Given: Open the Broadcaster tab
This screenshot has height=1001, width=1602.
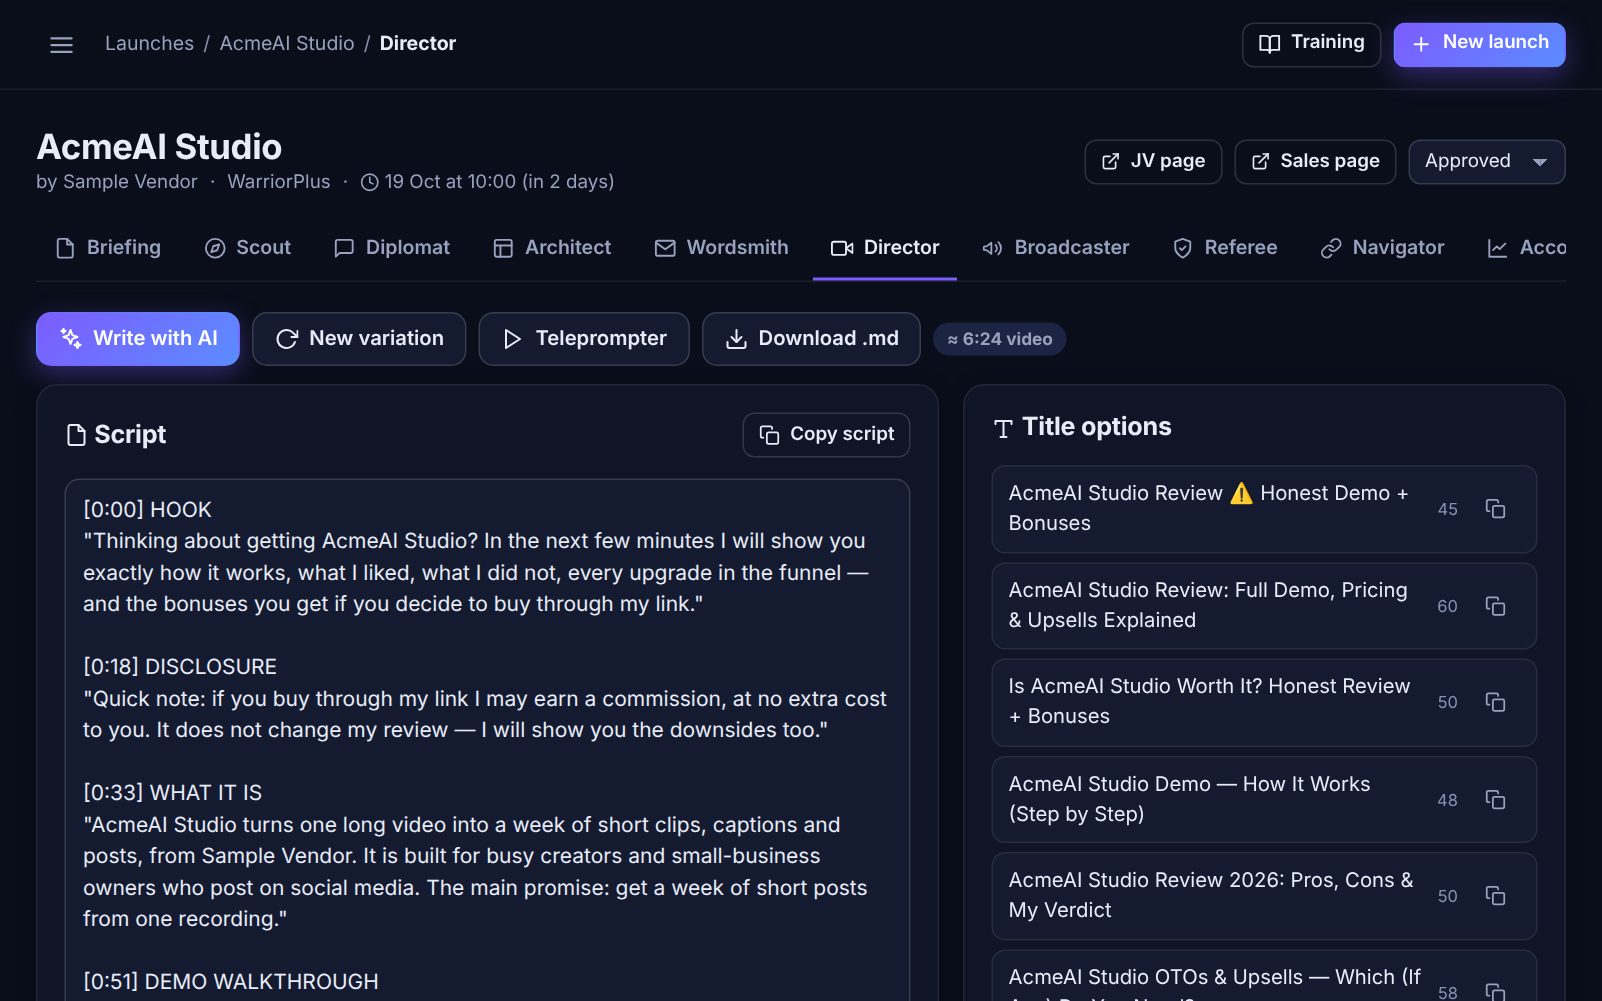Looking at the screenshot, I should 1055,248.
